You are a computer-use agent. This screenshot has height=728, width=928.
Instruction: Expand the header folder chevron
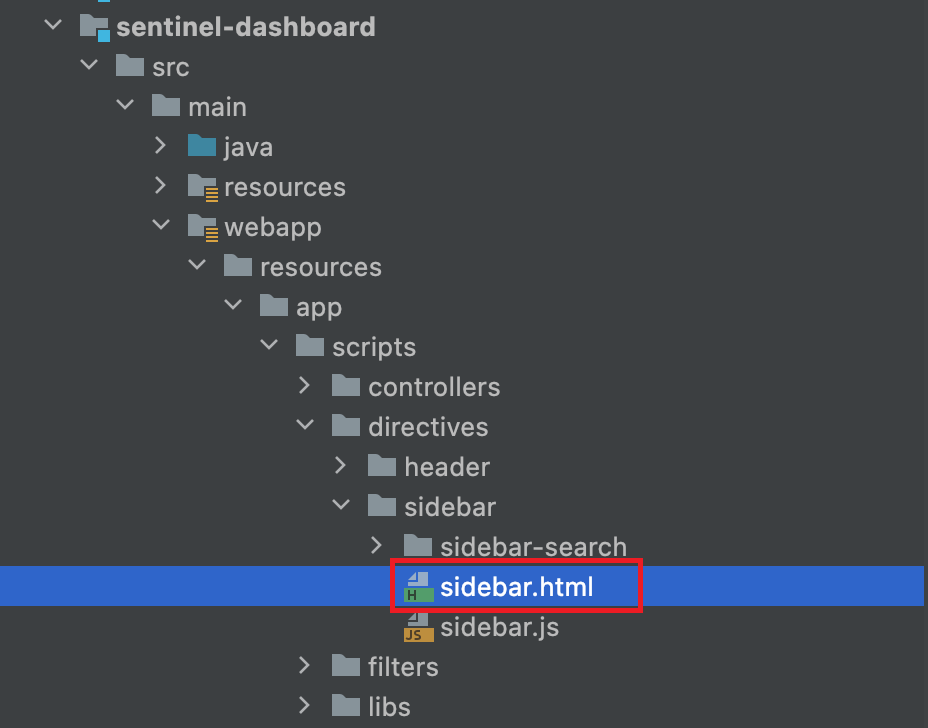[340, 465]
